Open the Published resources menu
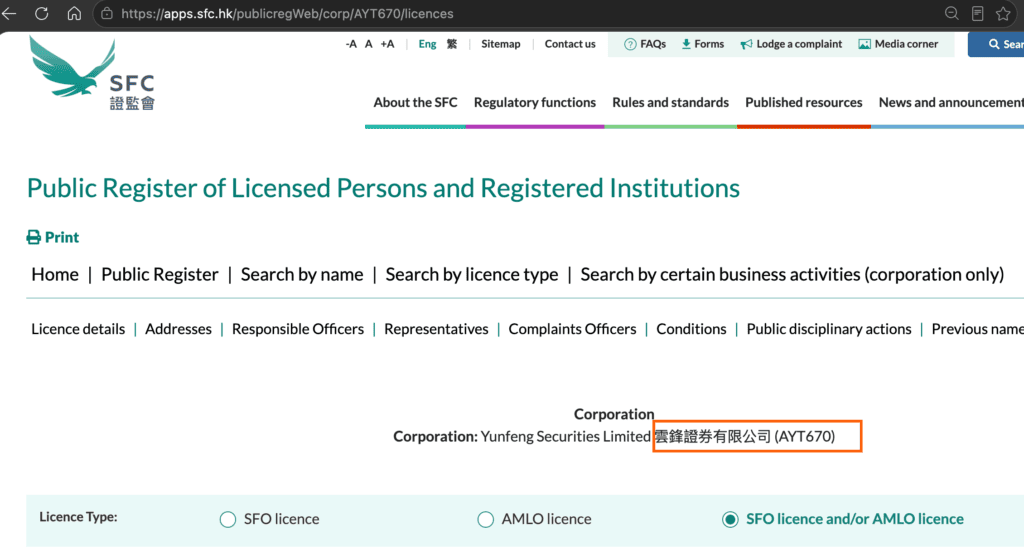The width and height of the screenshot is (1024, 554). pyautogui.click(x=803, y=103)
